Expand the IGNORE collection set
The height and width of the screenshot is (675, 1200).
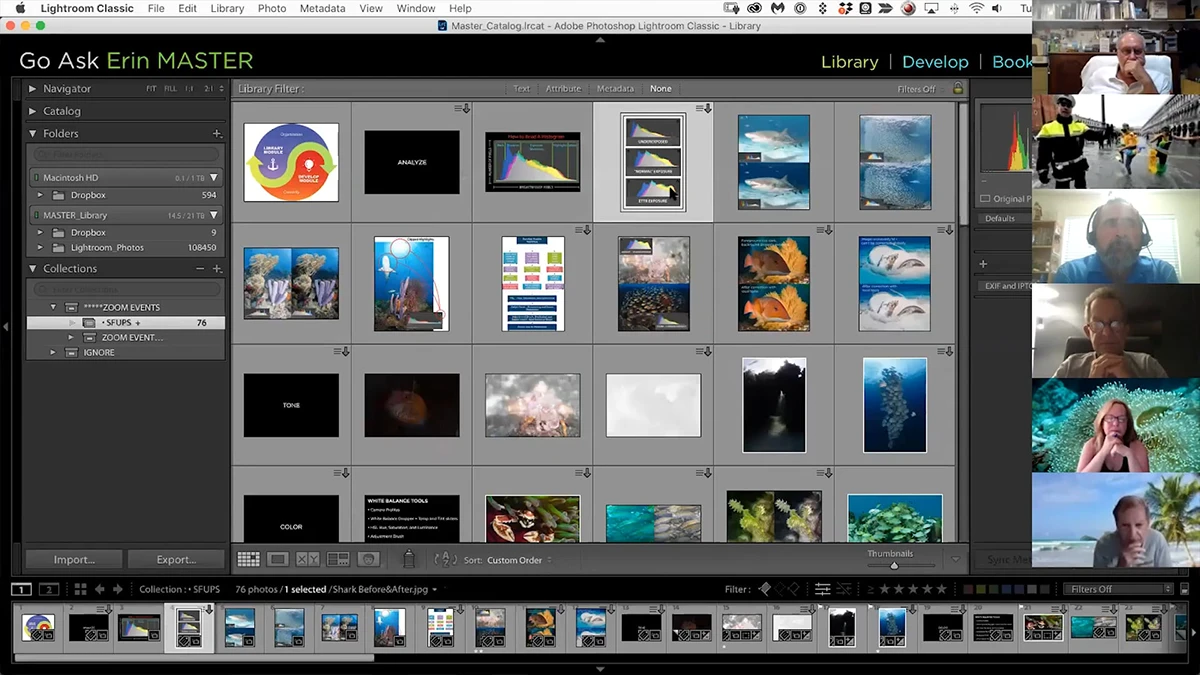coord(54,352)
